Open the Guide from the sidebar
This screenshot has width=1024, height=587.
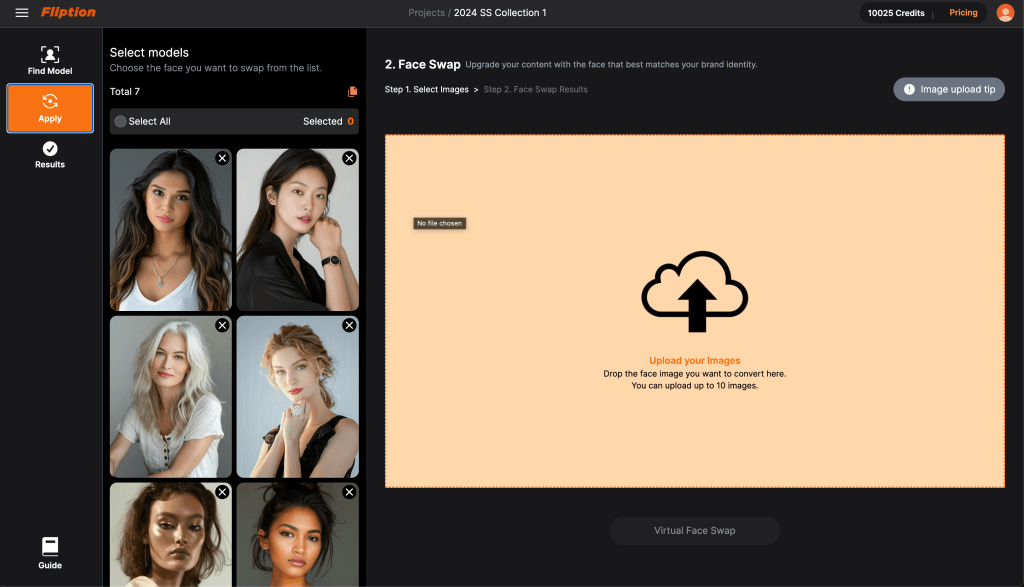(x=50, y=553)
